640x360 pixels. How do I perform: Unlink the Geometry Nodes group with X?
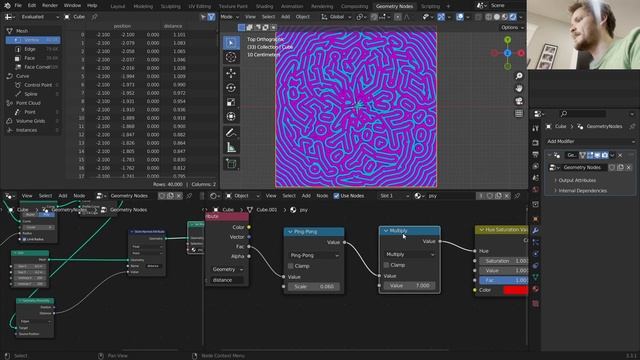click(629, 167)
